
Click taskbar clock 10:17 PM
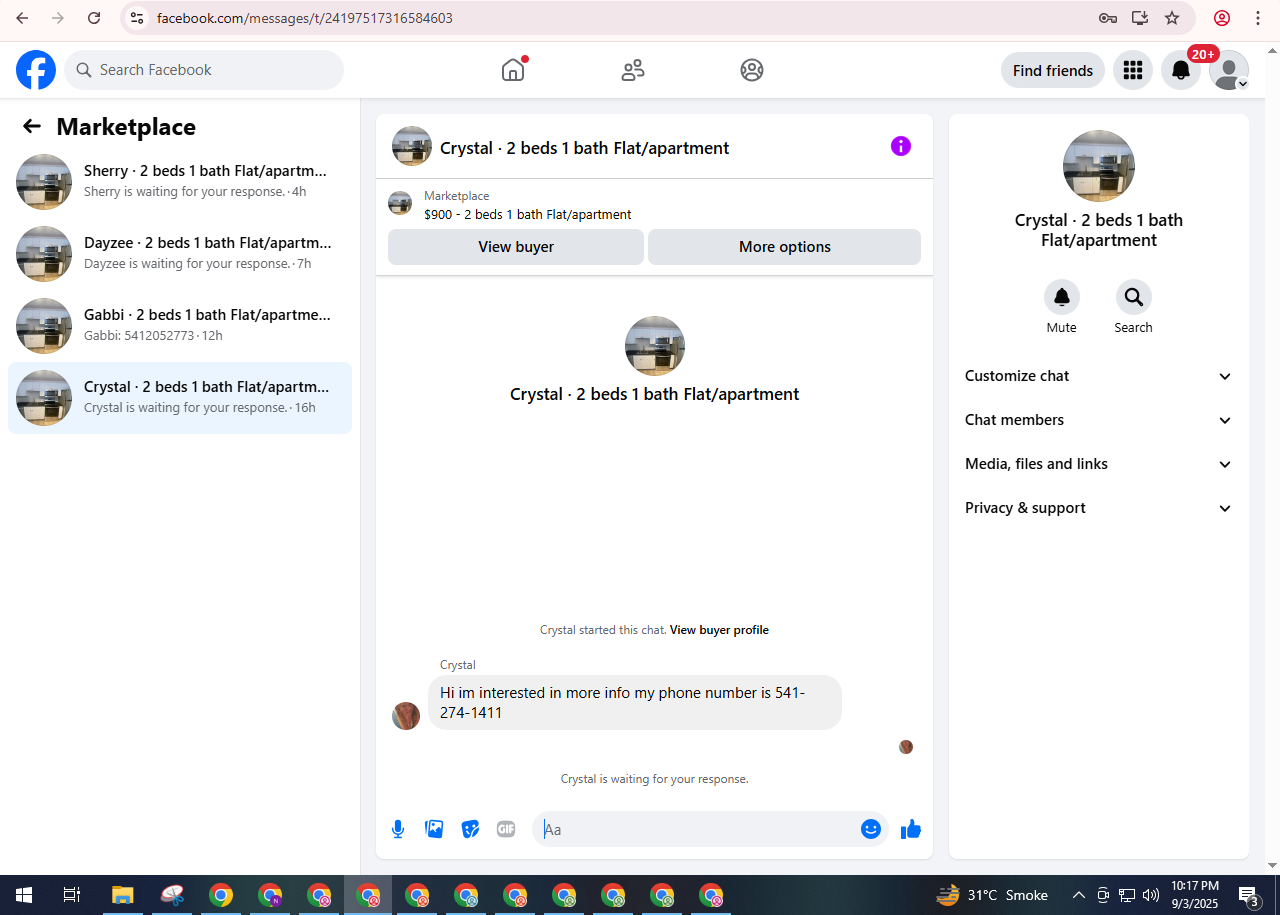[x=1195, y=895]
